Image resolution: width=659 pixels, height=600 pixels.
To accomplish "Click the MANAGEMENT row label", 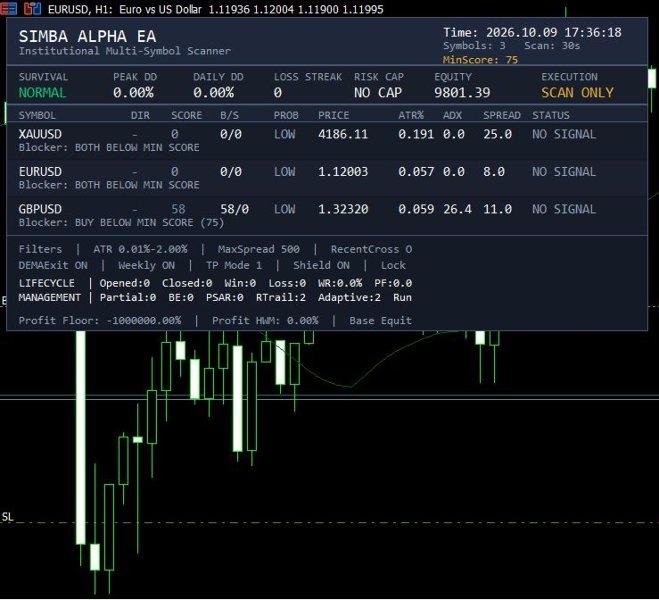I will (x=50, y=297).
